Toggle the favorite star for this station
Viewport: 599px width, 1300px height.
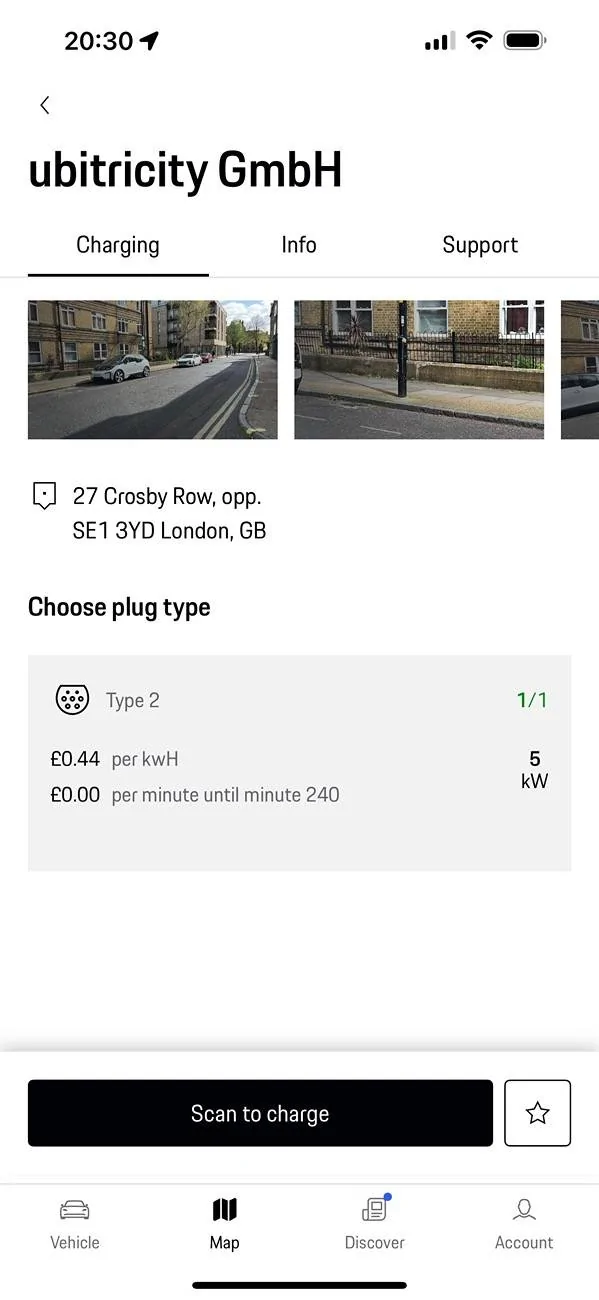(x=537, y=1113)
